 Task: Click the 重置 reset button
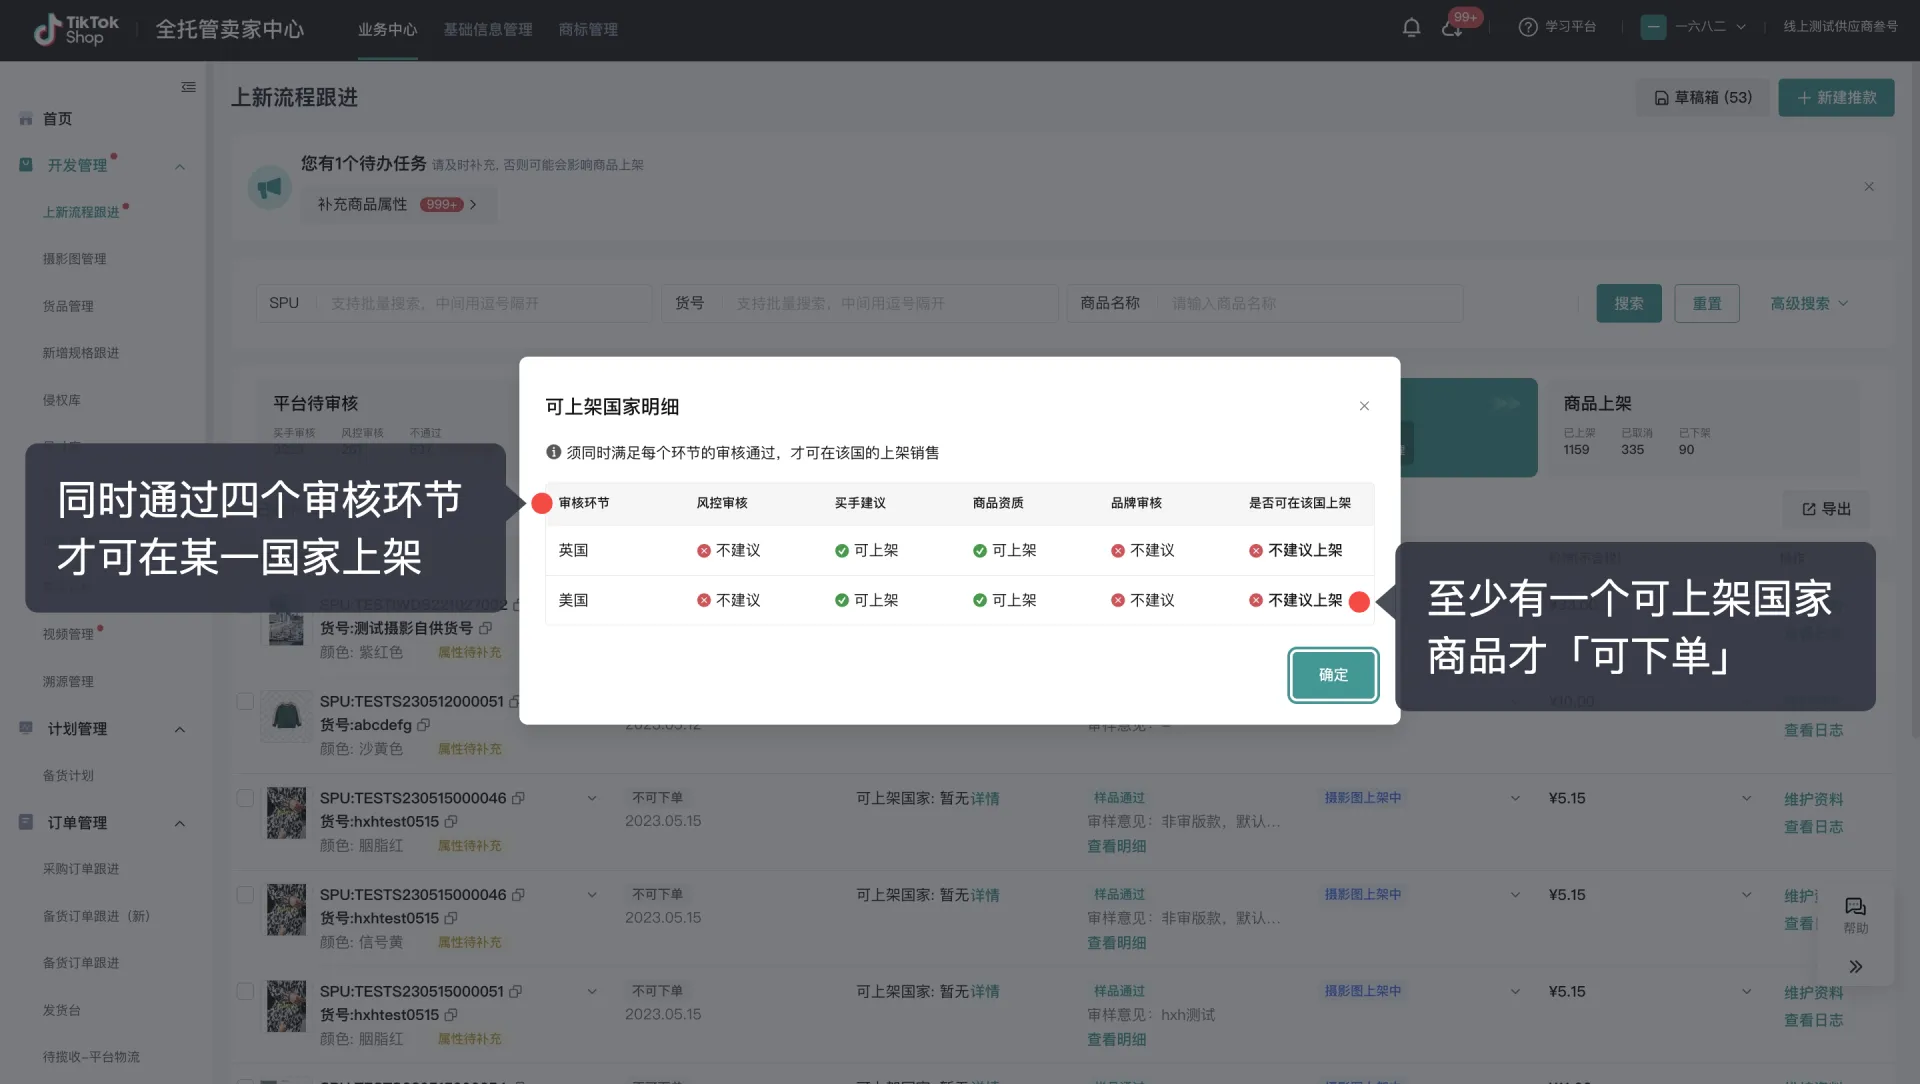pyautogui.click(x=1707, y=303)
